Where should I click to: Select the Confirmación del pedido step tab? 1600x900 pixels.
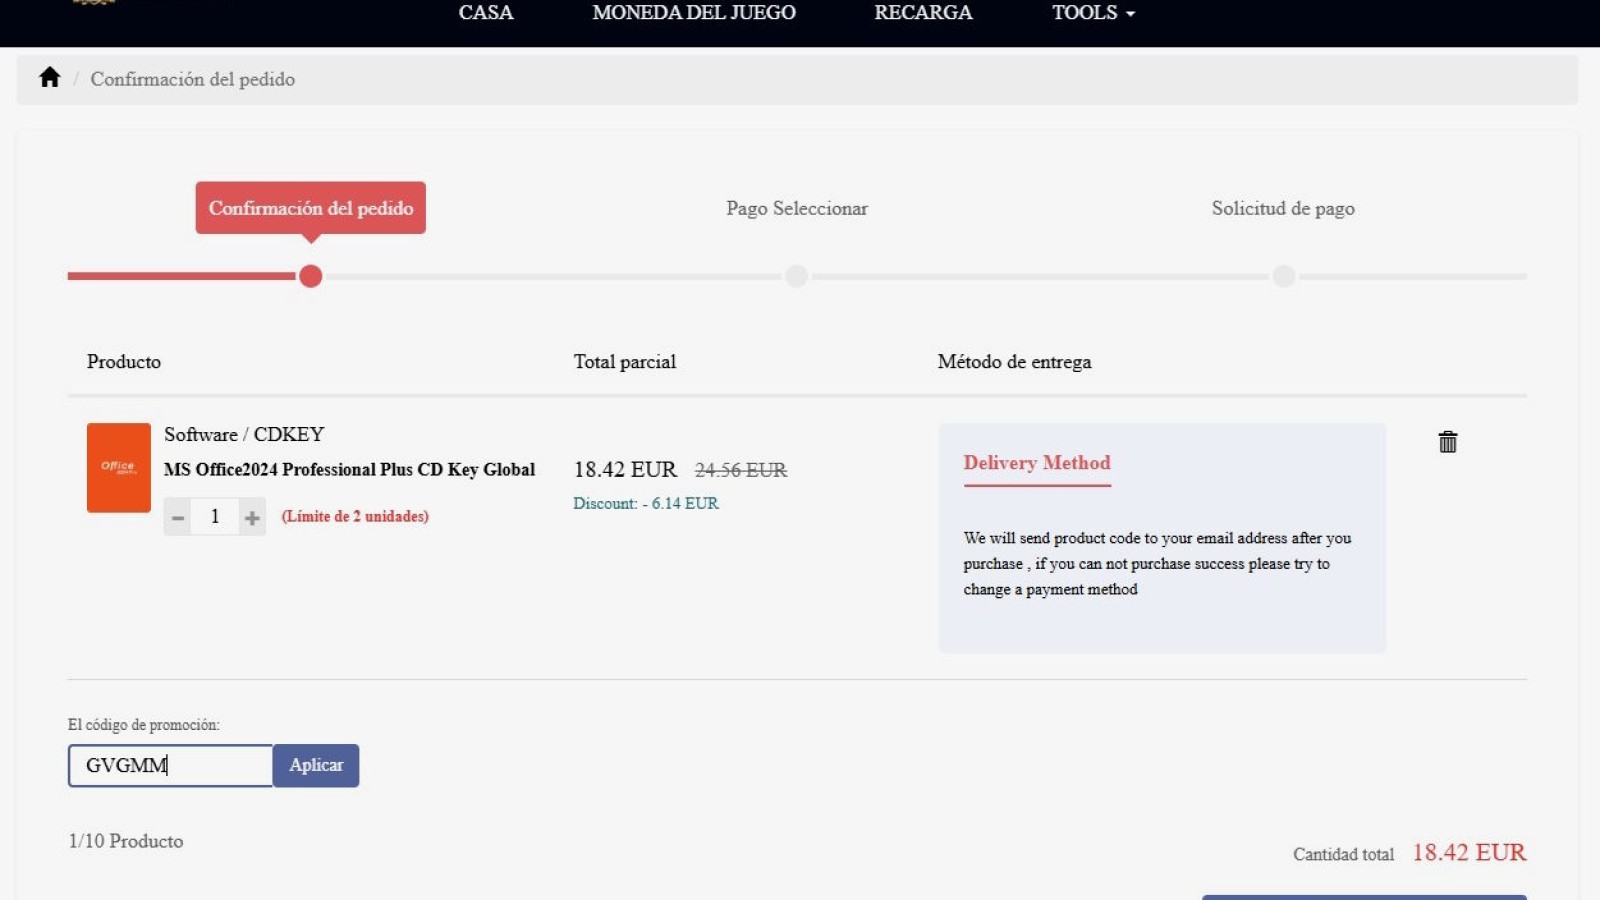[x=311, y=208]
